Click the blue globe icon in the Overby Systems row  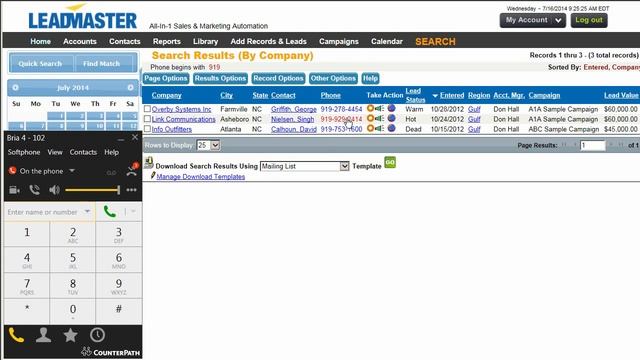point(391,108)
